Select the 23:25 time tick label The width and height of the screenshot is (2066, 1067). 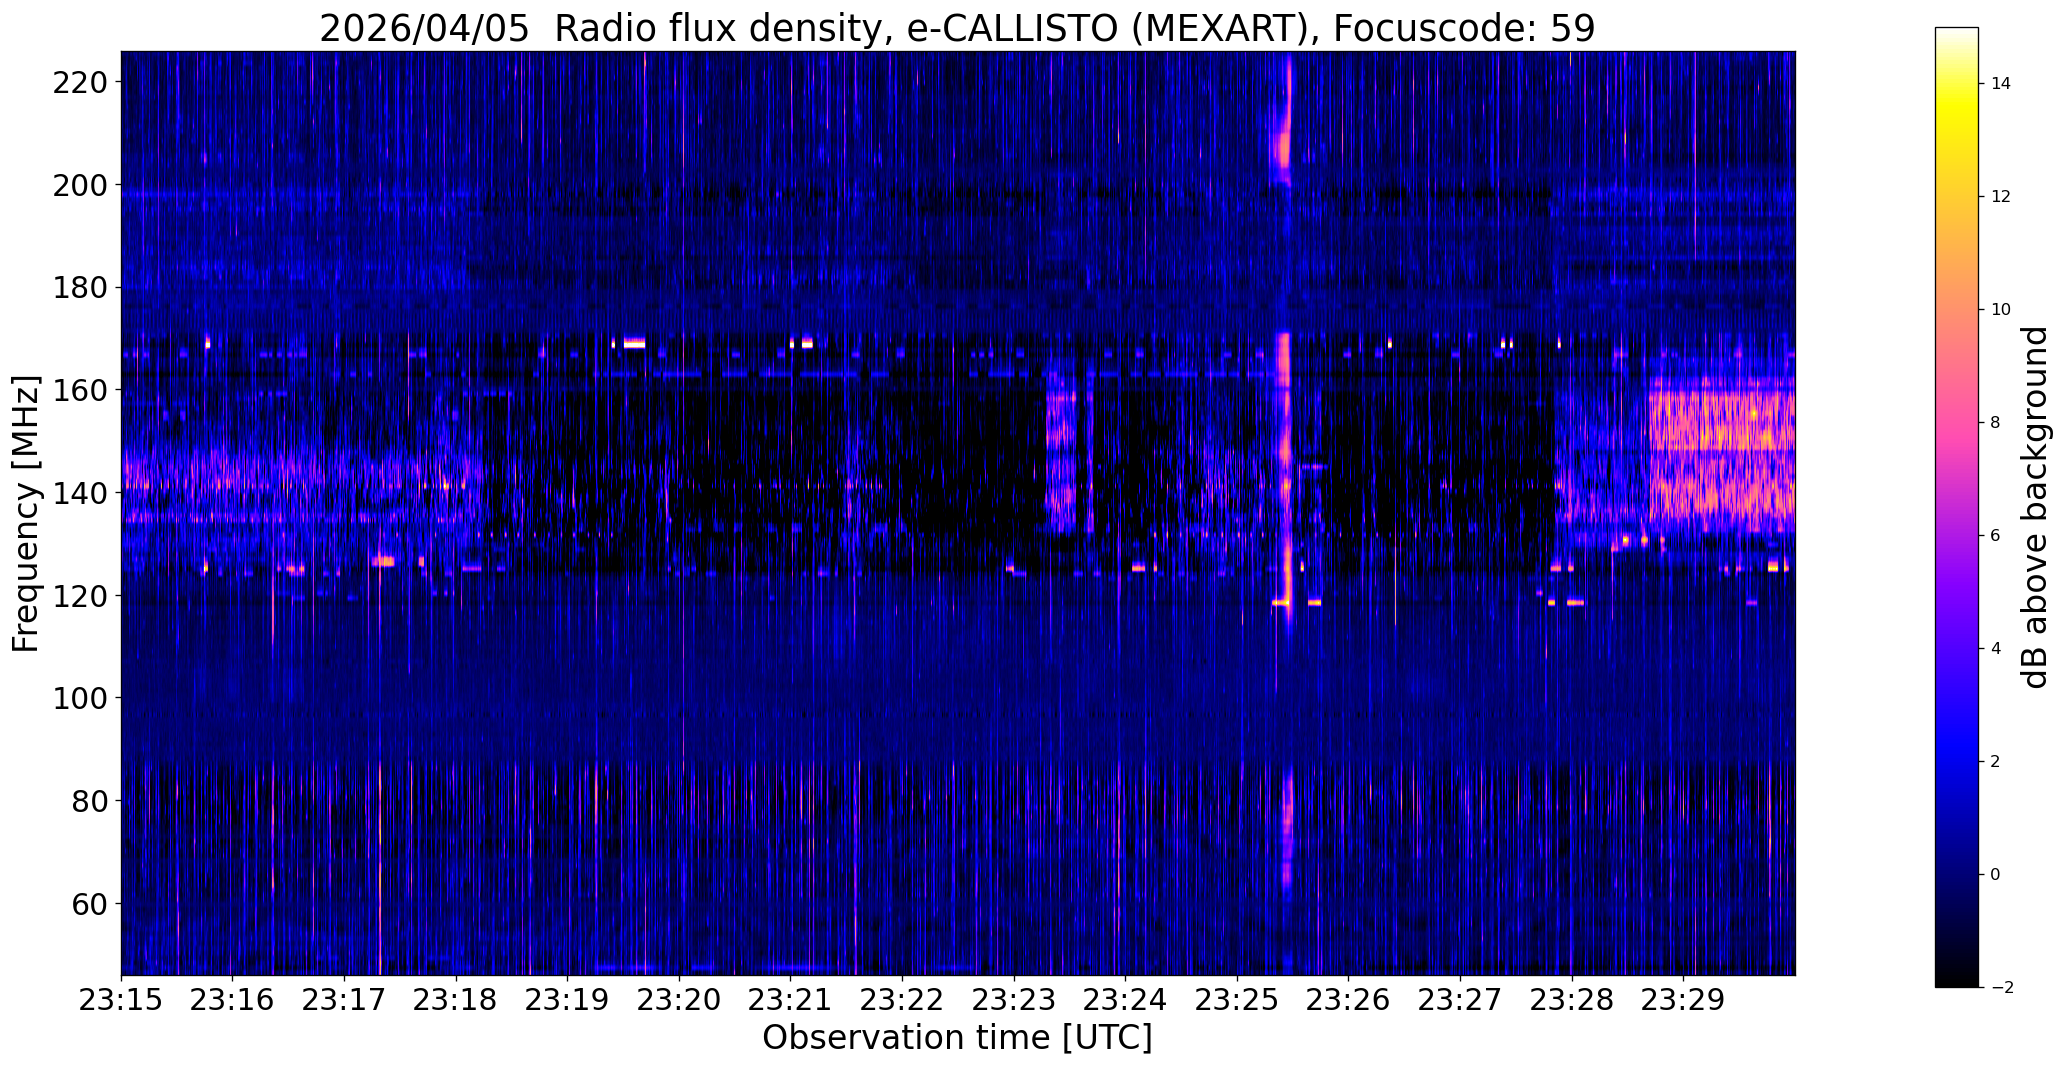tap(1237, 1000)
